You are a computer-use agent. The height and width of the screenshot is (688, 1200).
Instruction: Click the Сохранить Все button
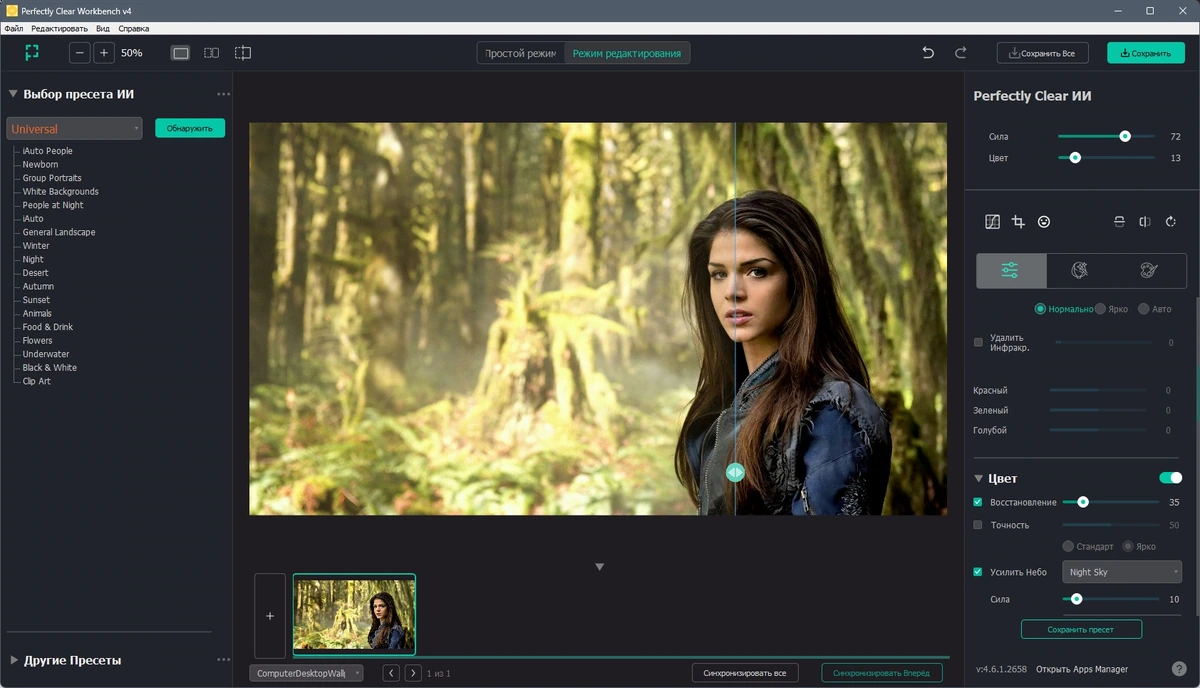1043,53
